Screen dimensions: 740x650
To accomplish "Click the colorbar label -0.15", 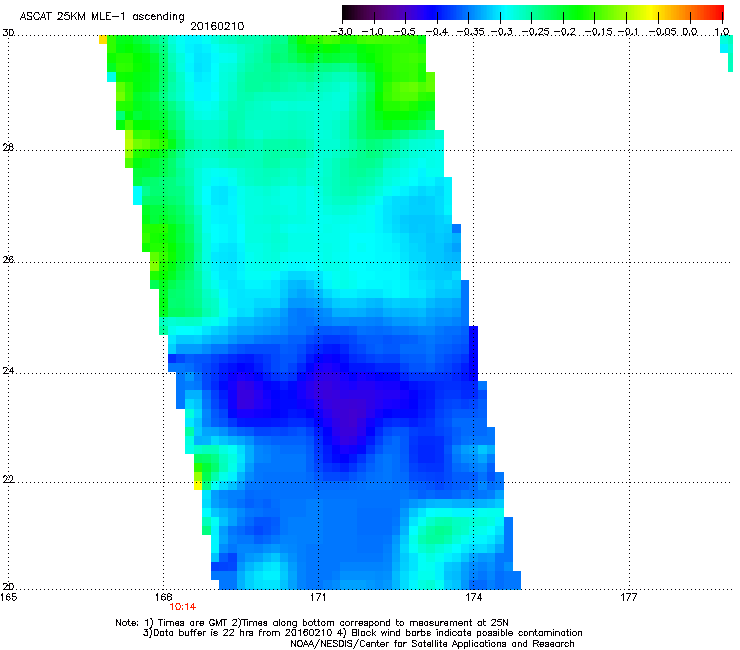I will pyautogui.click(x=598, y=32).
